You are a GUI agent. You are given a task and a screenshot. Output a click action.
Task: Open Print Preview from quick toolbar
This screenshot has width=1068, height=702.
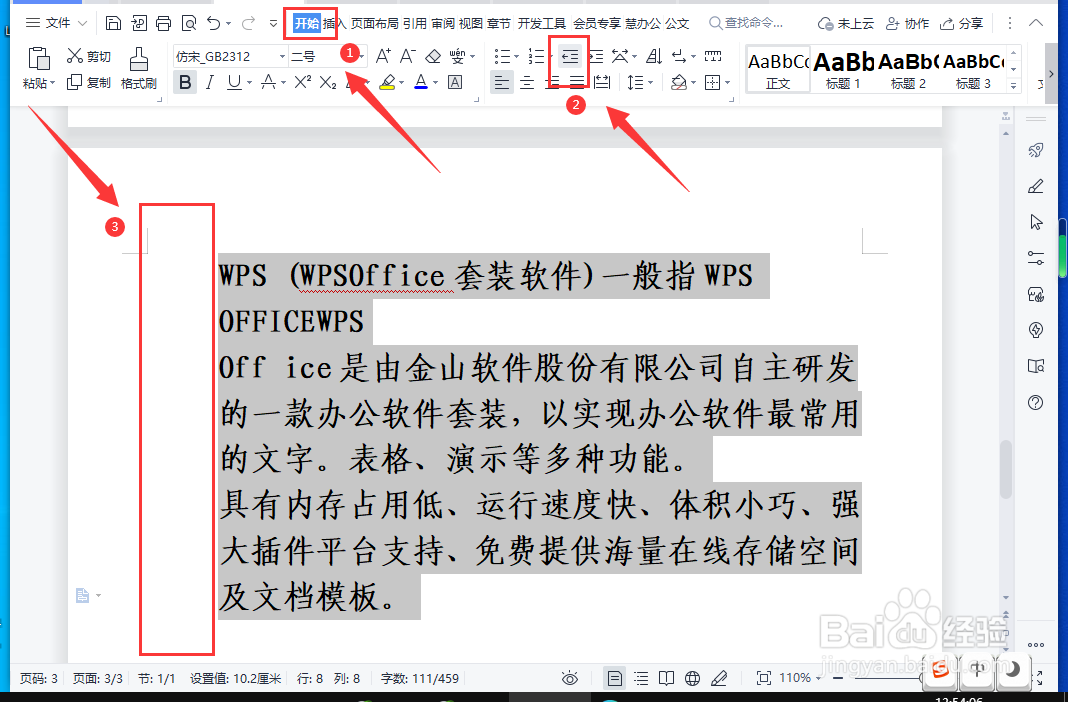tap(189, 24)
